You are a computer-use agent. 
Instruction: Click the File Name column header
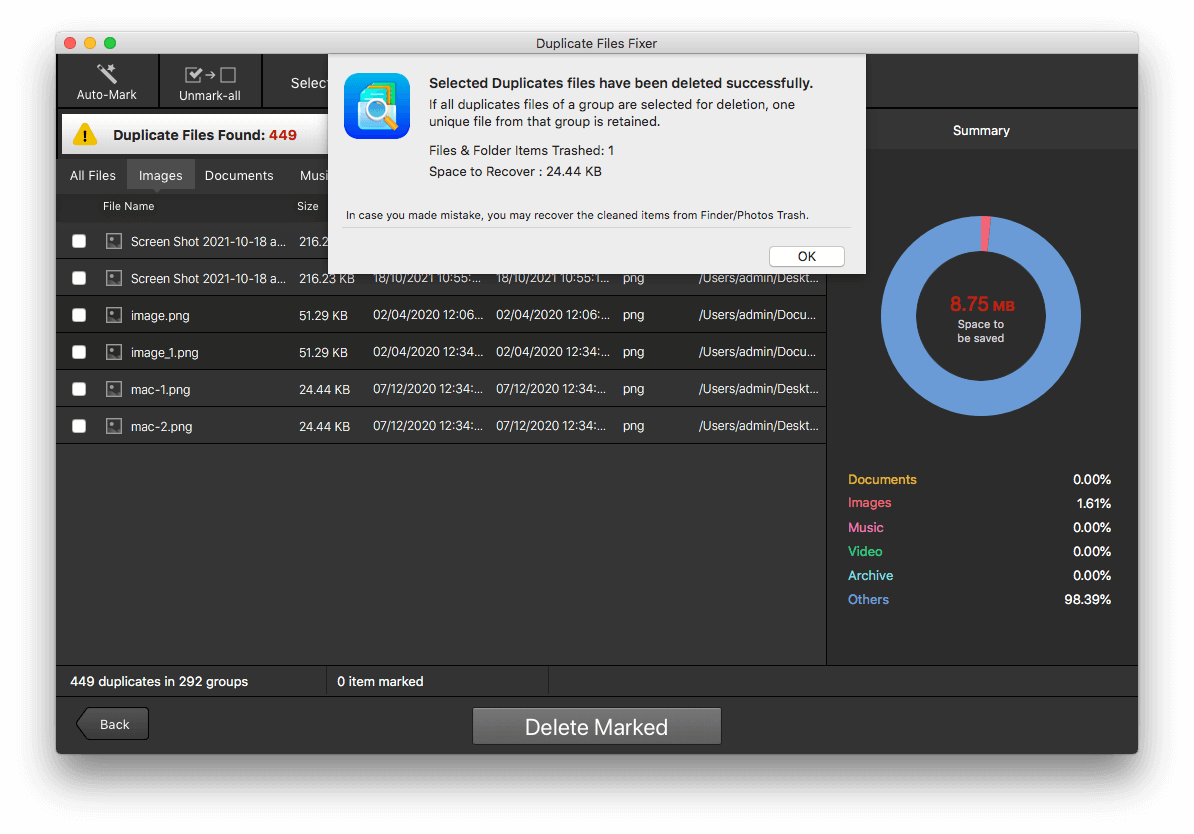click(x=129, y=206)
